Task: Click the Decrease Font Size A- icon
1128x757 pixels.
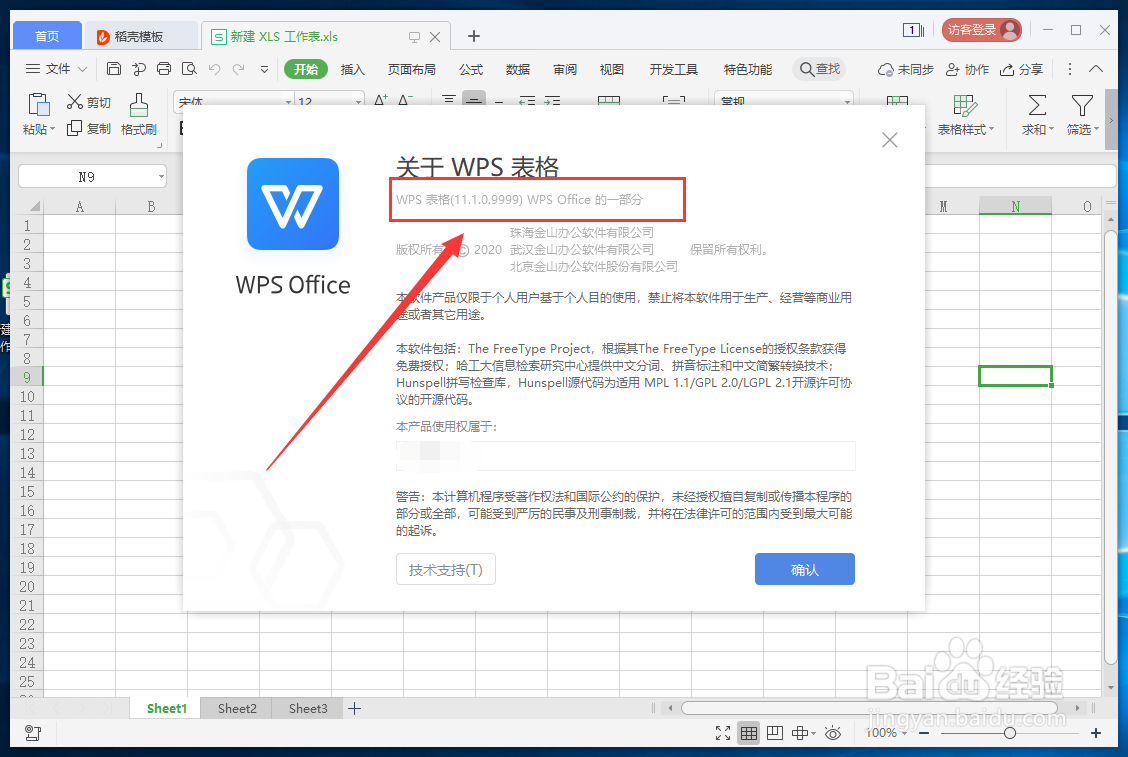Action: 406,99
